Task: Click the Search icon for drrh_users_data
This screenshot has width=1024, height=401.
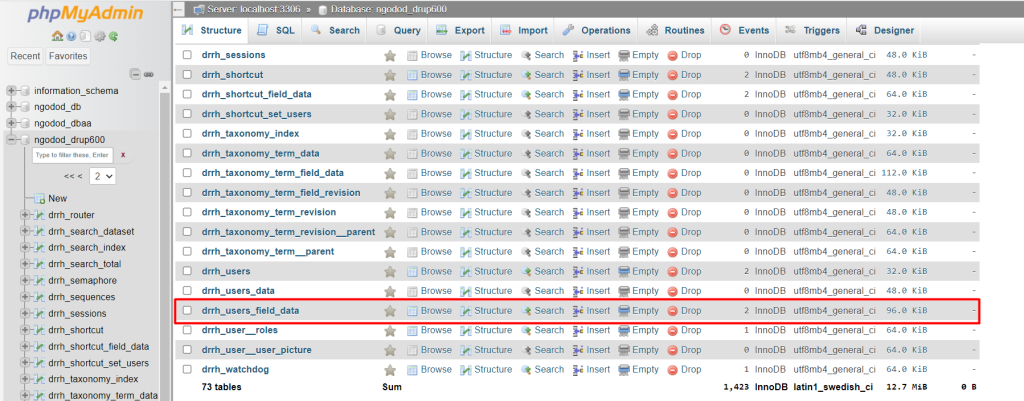Action: click(526, 291)
